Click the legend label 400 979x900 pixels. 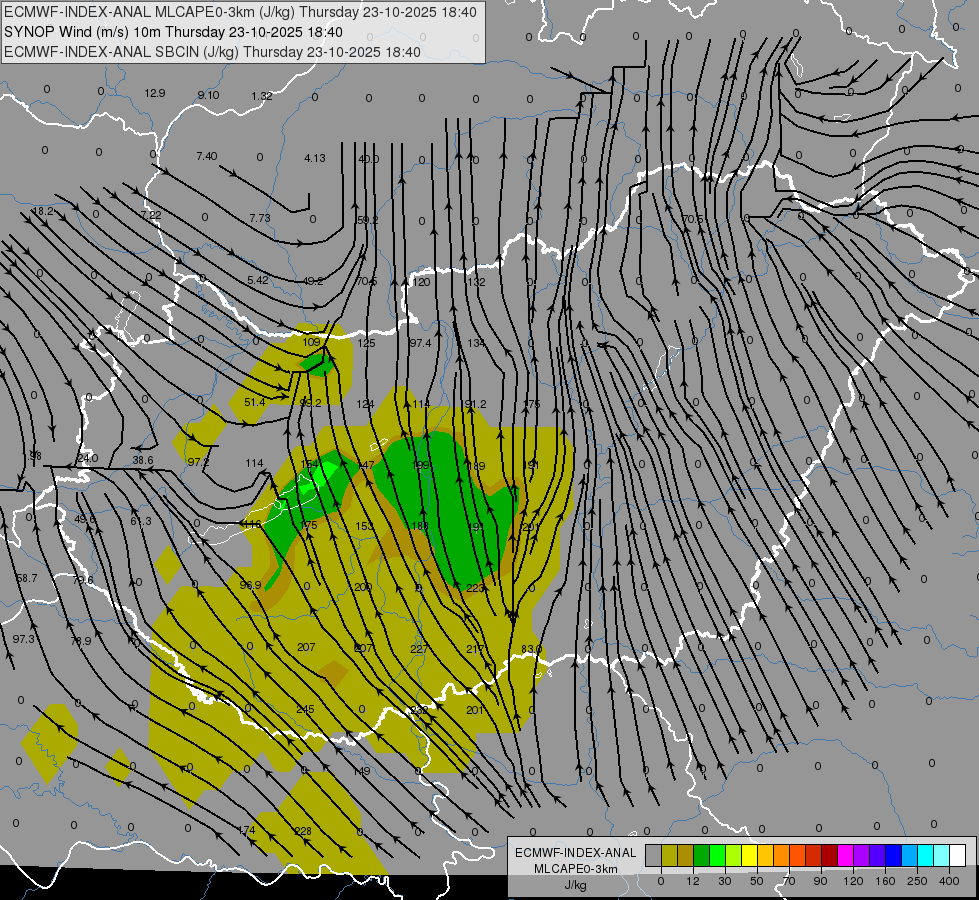point(949,881)
